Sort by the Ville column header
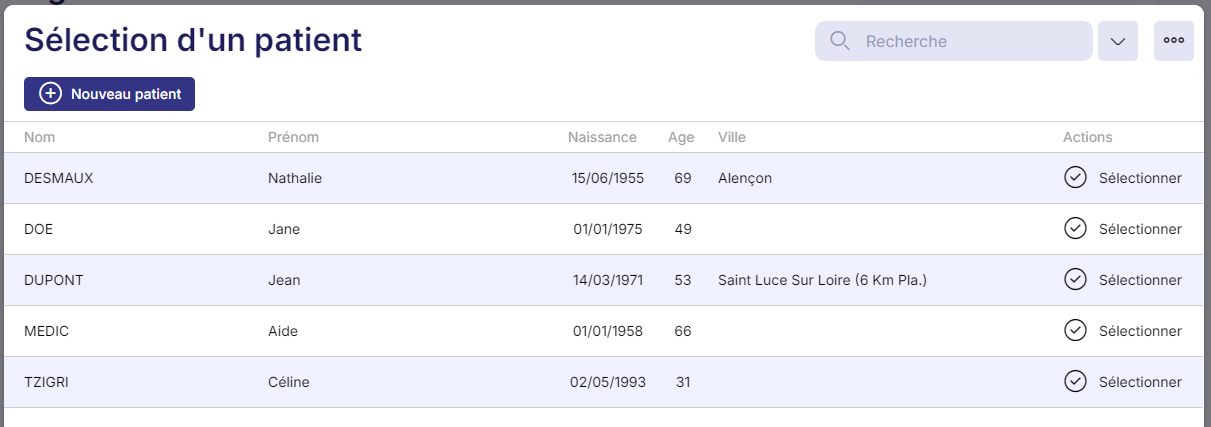This screenshot has width=1211, height=427. click(732, 137)
